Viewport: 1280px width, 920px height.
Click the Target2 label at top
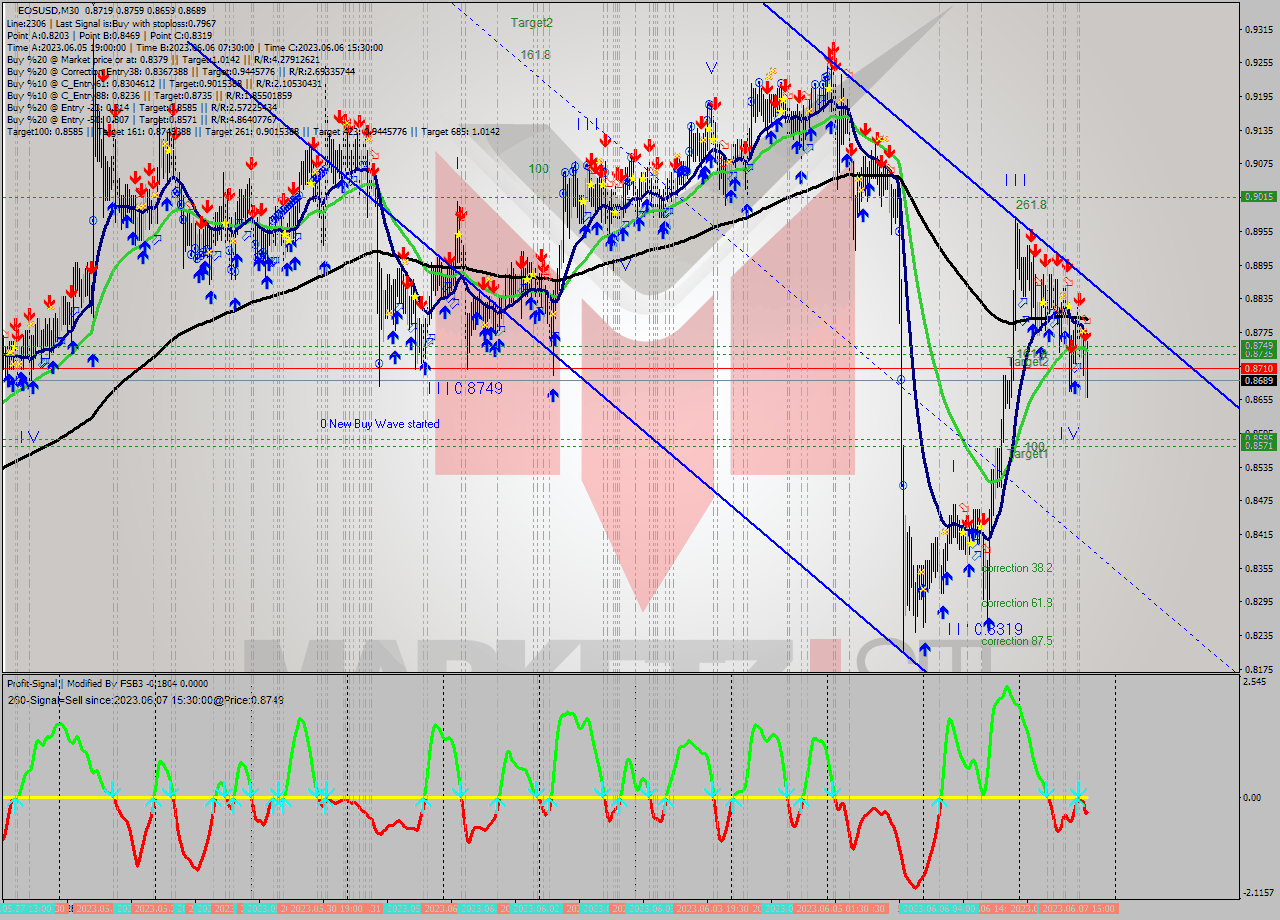(531, 22)
